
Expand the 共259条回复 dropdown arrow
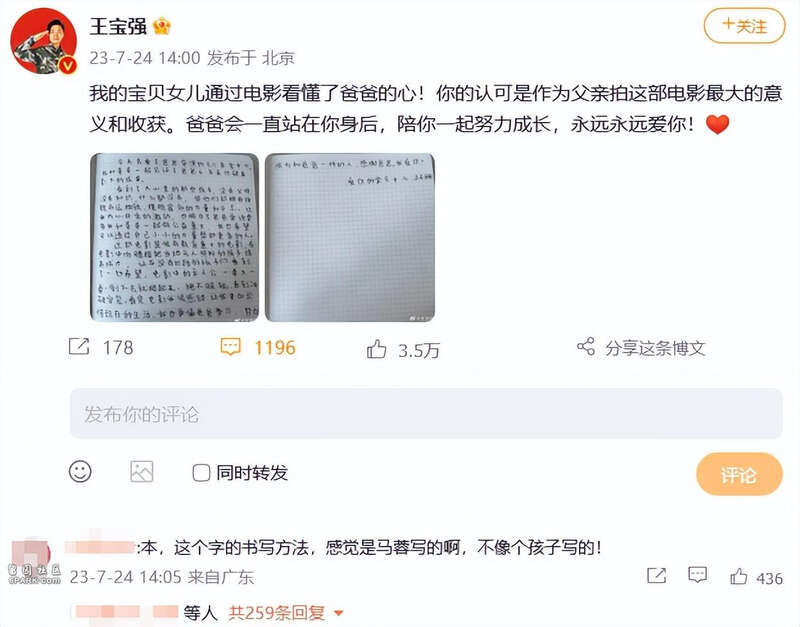[x=338, y=613]
